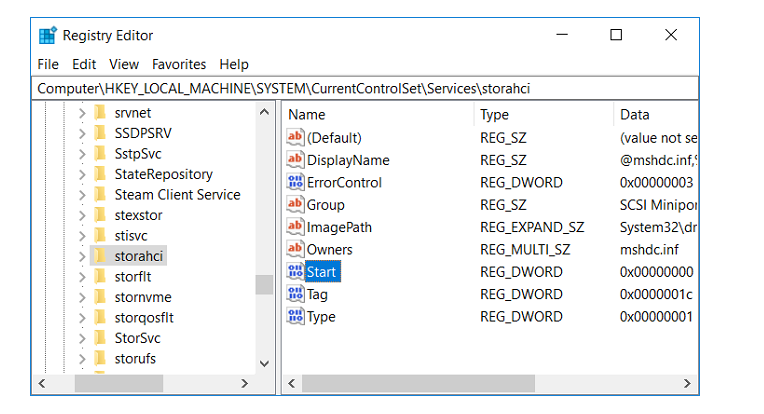Click the string value icon for ImagePath
Screen dimensions: 764x414
point(295,227)
